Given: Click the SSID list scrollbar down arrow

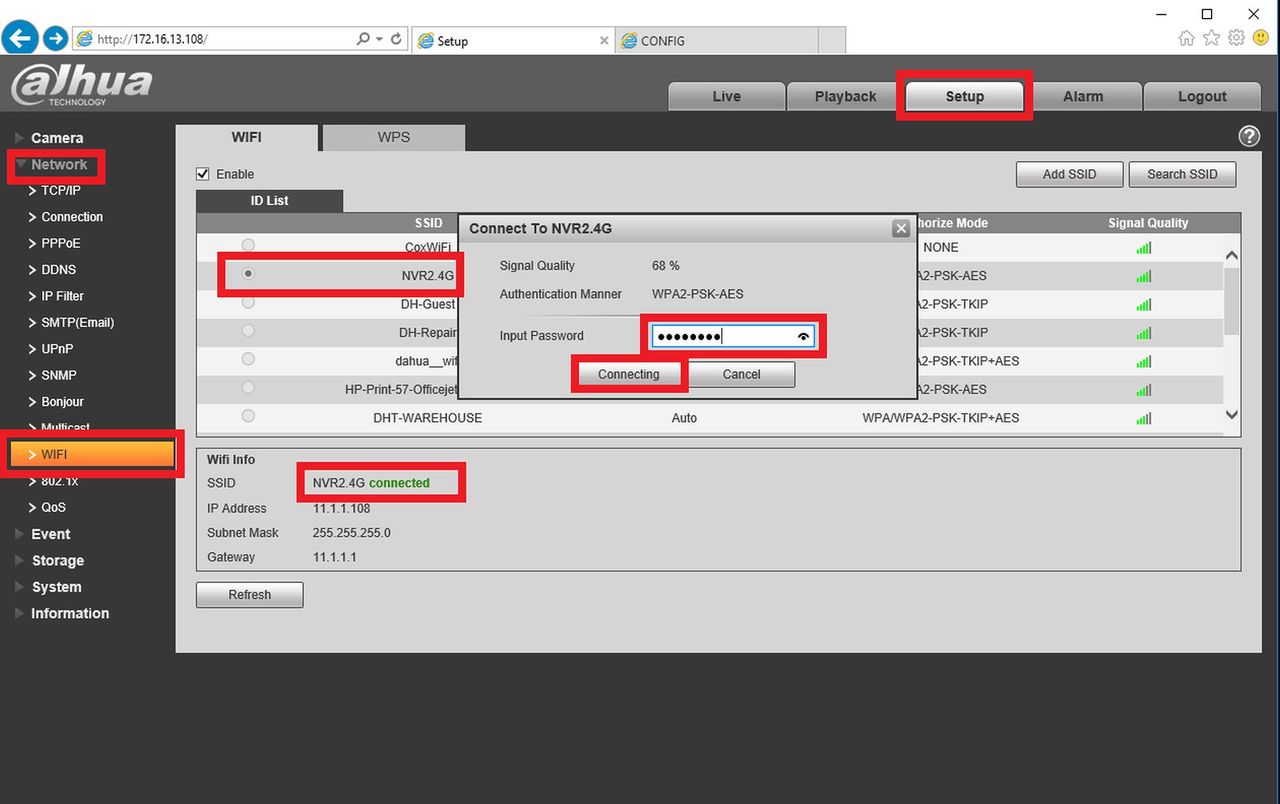Looking at the screenshot, I should point(1231,414).
